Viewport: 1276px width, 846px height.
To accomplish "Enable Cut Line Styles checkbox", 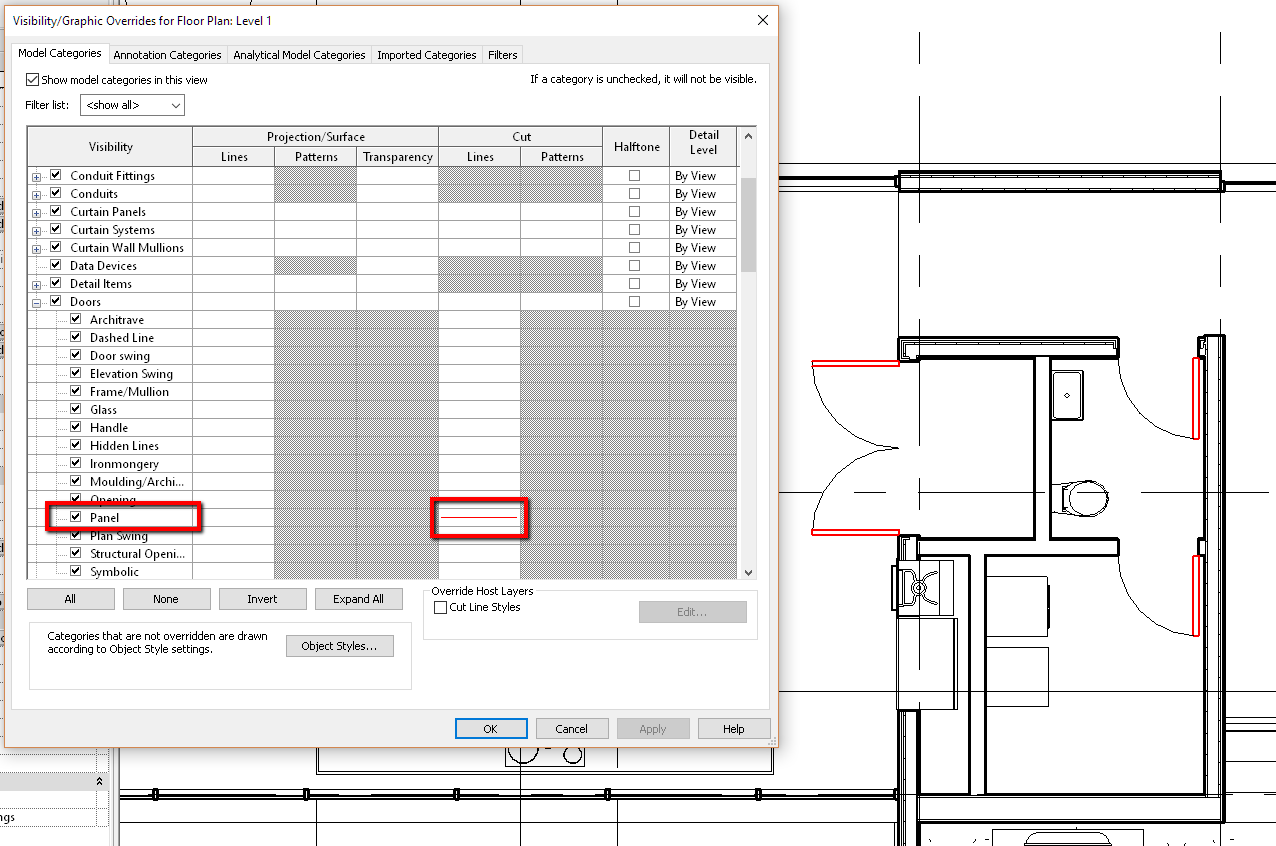I will tap(441, 608).
